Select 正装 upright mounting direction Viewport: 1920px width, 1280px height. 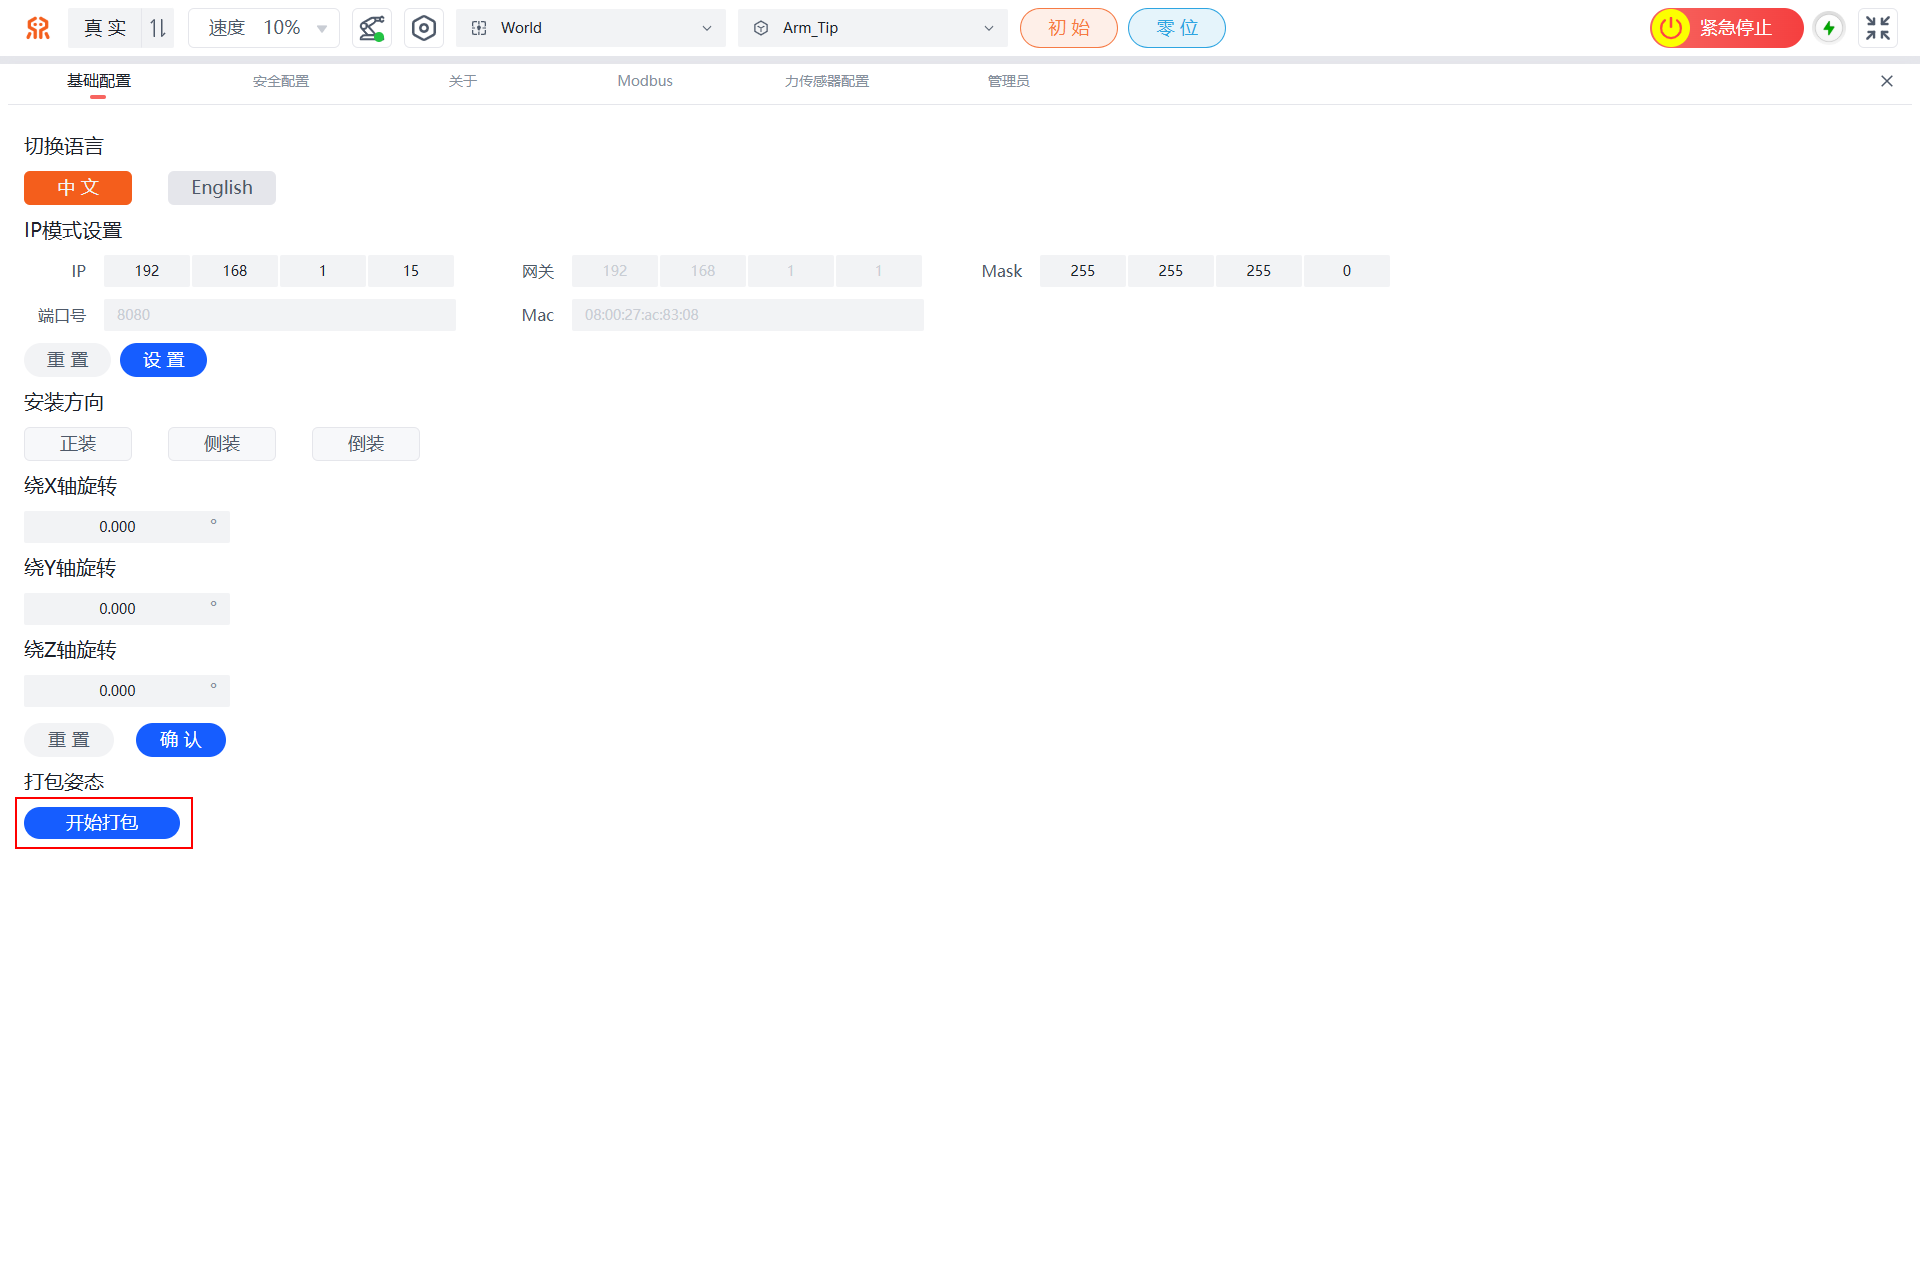[x=78, y=444]
